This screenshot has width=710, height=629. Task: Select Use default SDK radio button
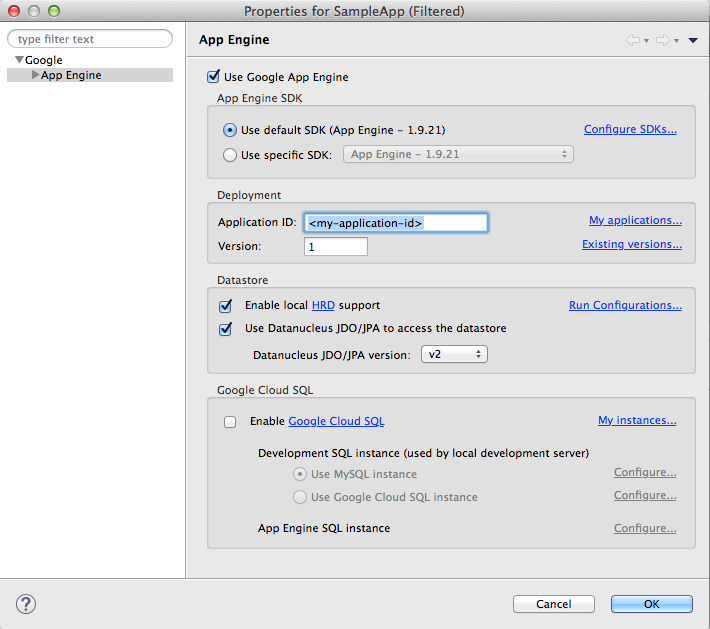pyautogui.click(x=230, y=130)
